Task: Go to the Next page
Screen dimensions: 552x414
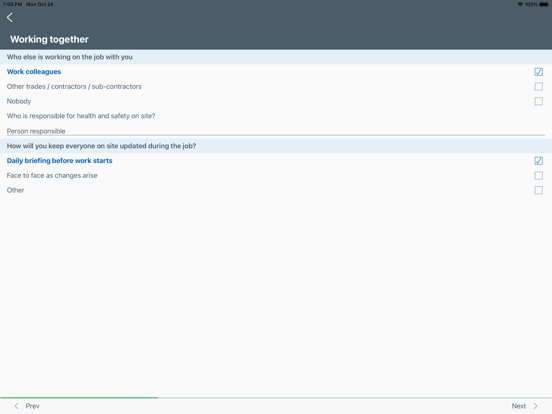Action: pos(525,406)
